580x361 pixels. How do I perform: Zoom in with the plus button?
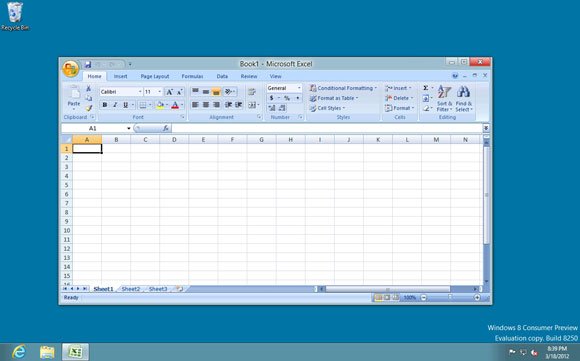tap(477, 297)
